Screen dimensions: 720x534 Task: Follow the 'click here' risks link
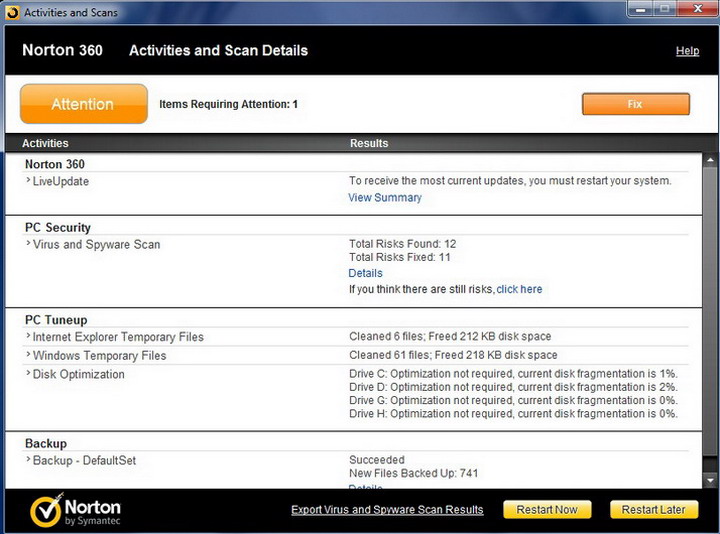(x=519, y=289)
